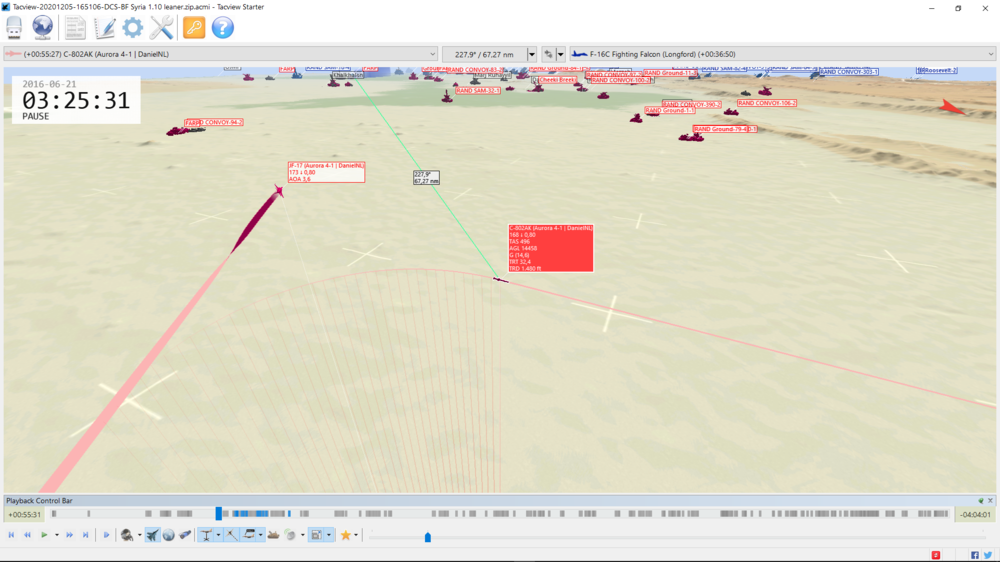The width and height of the screenshot is (1000, 562).
Task: Select the RAND CONVOY-106-2 label
Action: pos(767,103)
